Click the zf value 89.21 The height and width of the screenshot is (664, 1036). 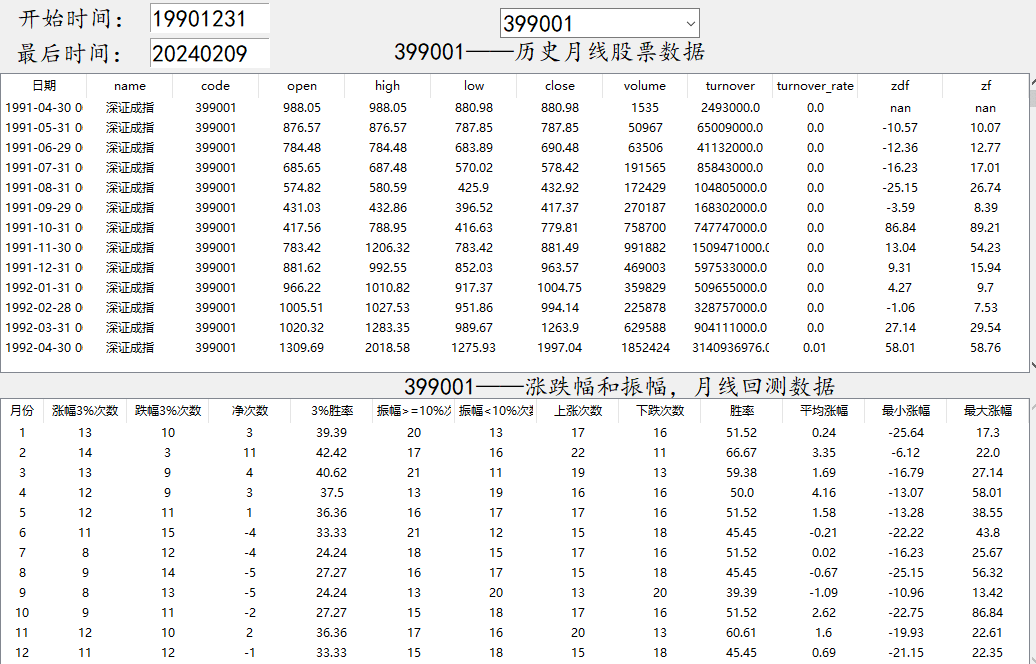[x=985, y=227]
